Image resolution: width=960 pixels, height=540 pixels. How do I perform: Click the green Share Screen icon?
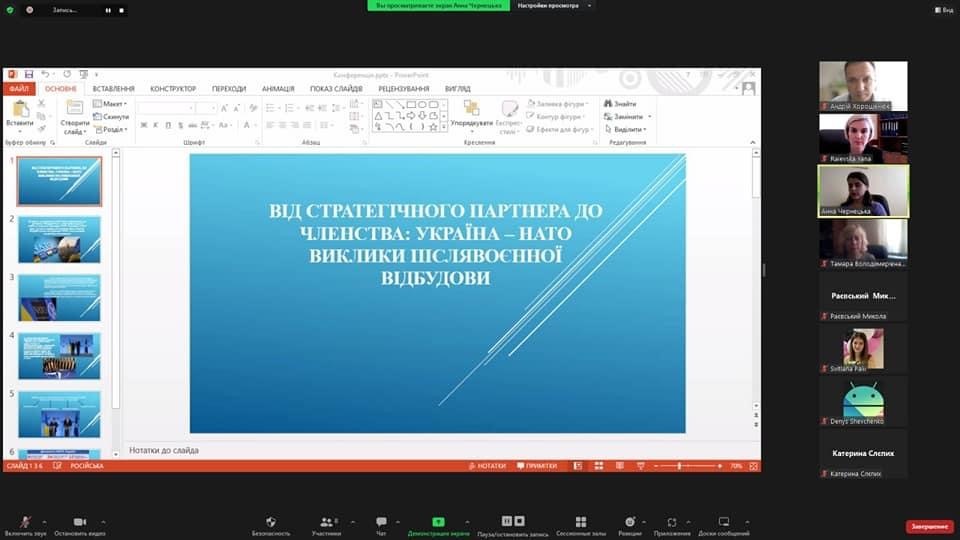(438, 522)
